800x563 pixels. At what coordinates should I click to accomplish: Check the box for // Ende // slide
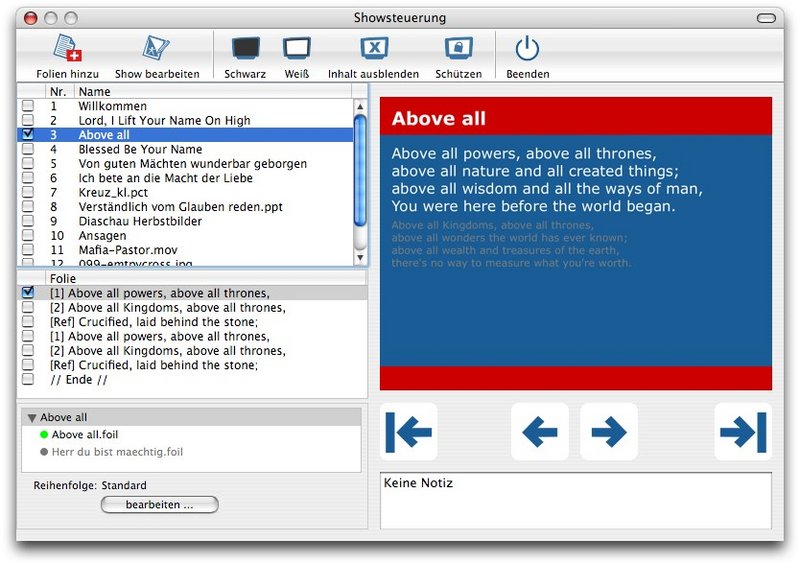[x=28, y=379]
